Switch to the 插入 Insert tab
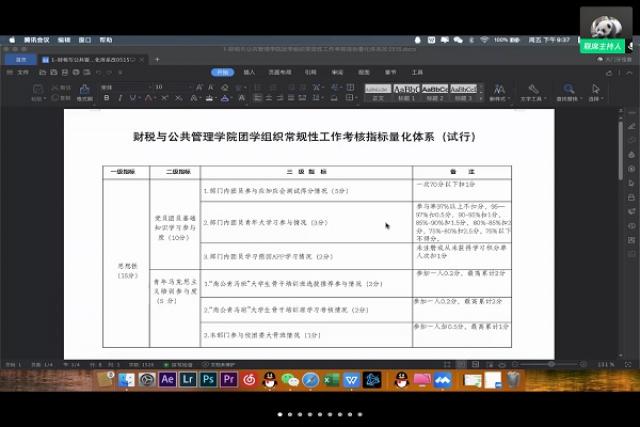 (x=249, y=72)
